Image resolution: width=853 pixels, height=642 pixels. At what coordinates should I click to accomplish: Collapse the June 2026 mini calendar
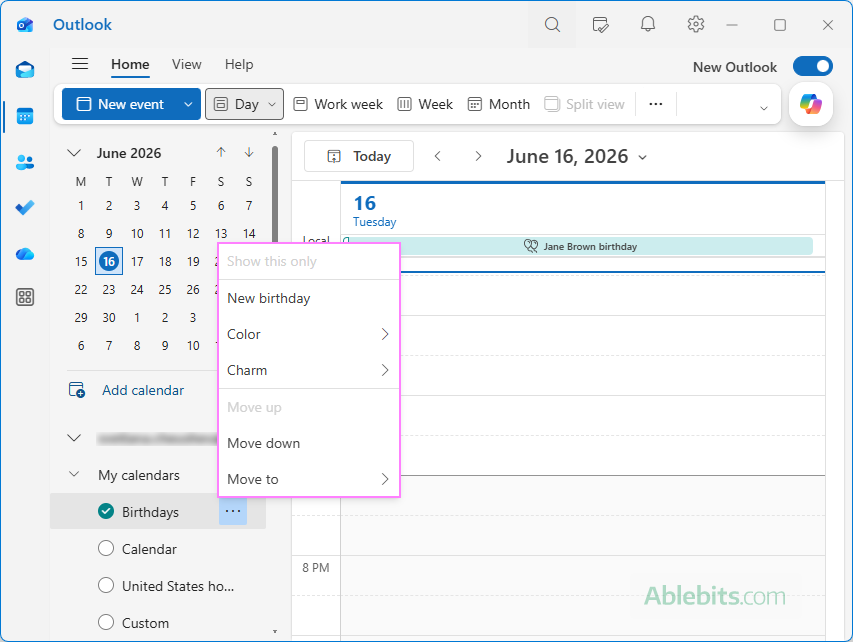(74, 153)
